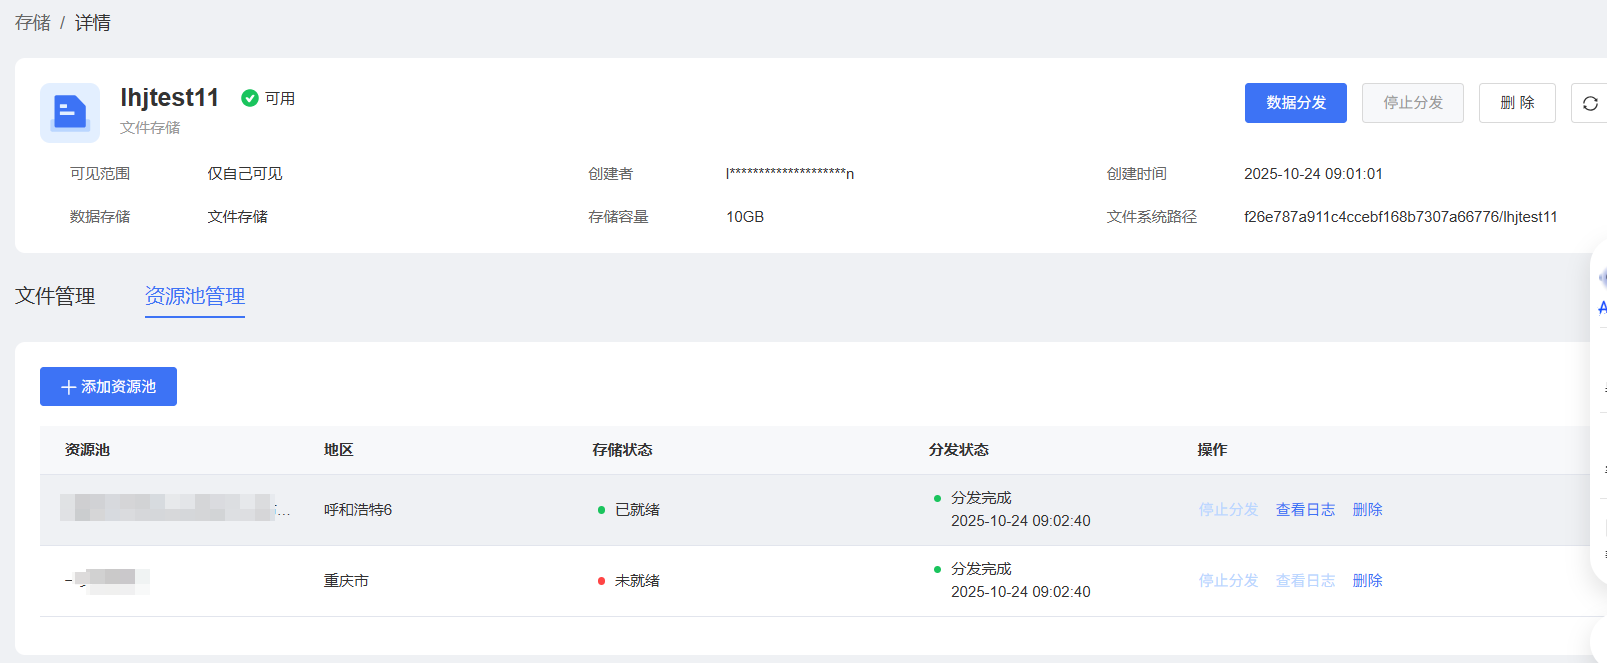Click the red 未就绪 status dot
The image size is (1607, 663).
pos(601,581)
